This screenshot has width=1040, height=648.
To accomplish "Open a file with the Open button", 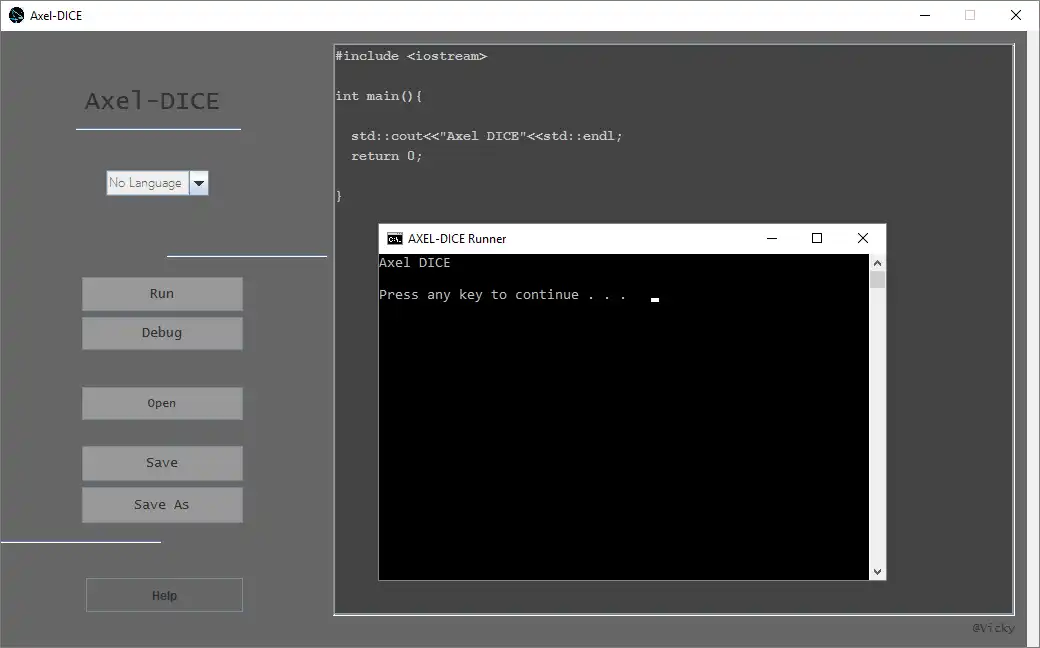I will coord(162,403).
